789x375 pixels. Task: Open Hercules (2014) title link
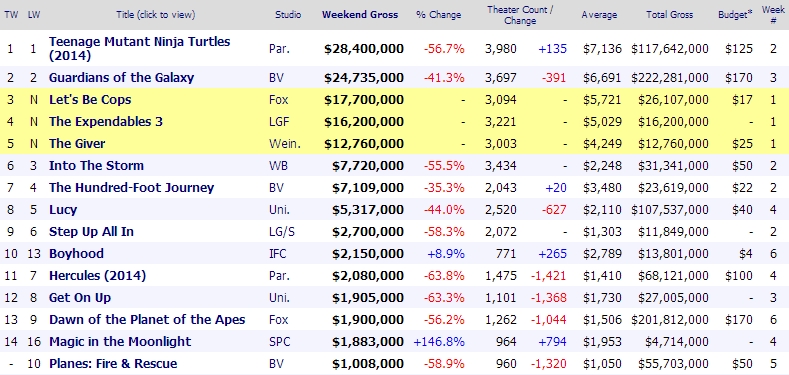click(97, 275)
